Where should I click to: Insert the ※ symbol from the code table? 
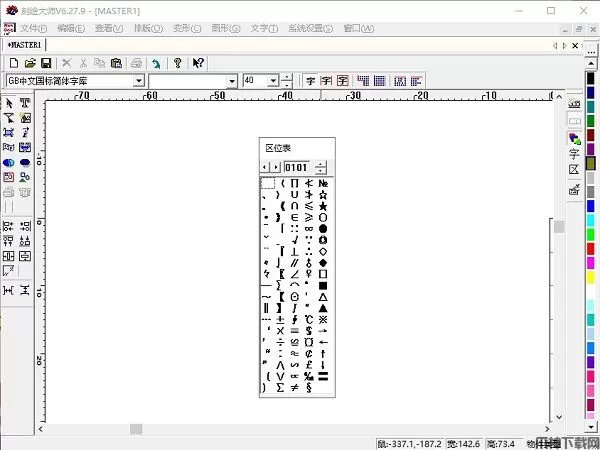(323, 320)
